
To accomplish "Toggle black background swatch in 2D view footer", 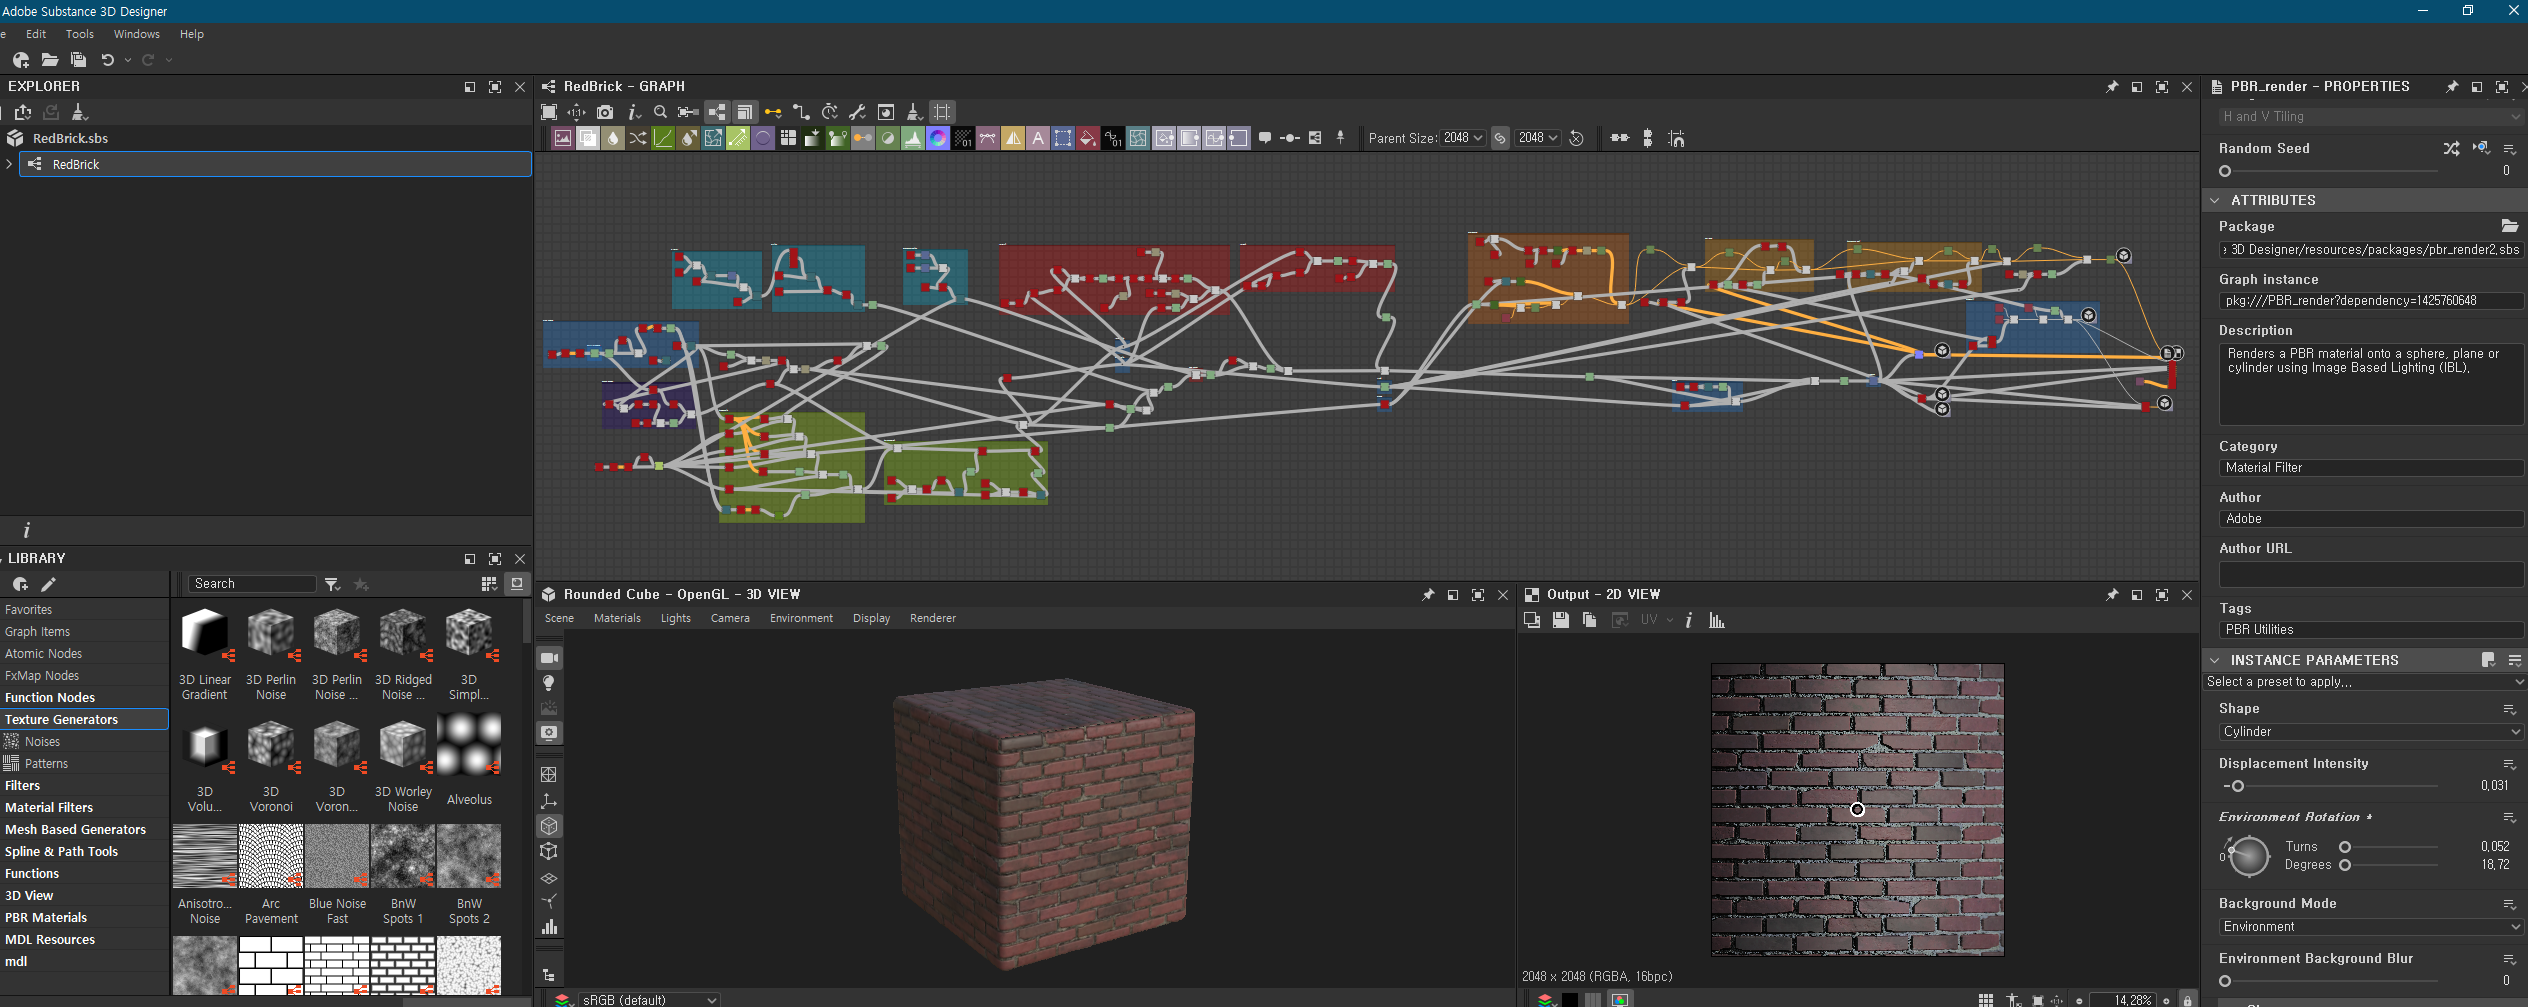I will tap(1570, 1000).
